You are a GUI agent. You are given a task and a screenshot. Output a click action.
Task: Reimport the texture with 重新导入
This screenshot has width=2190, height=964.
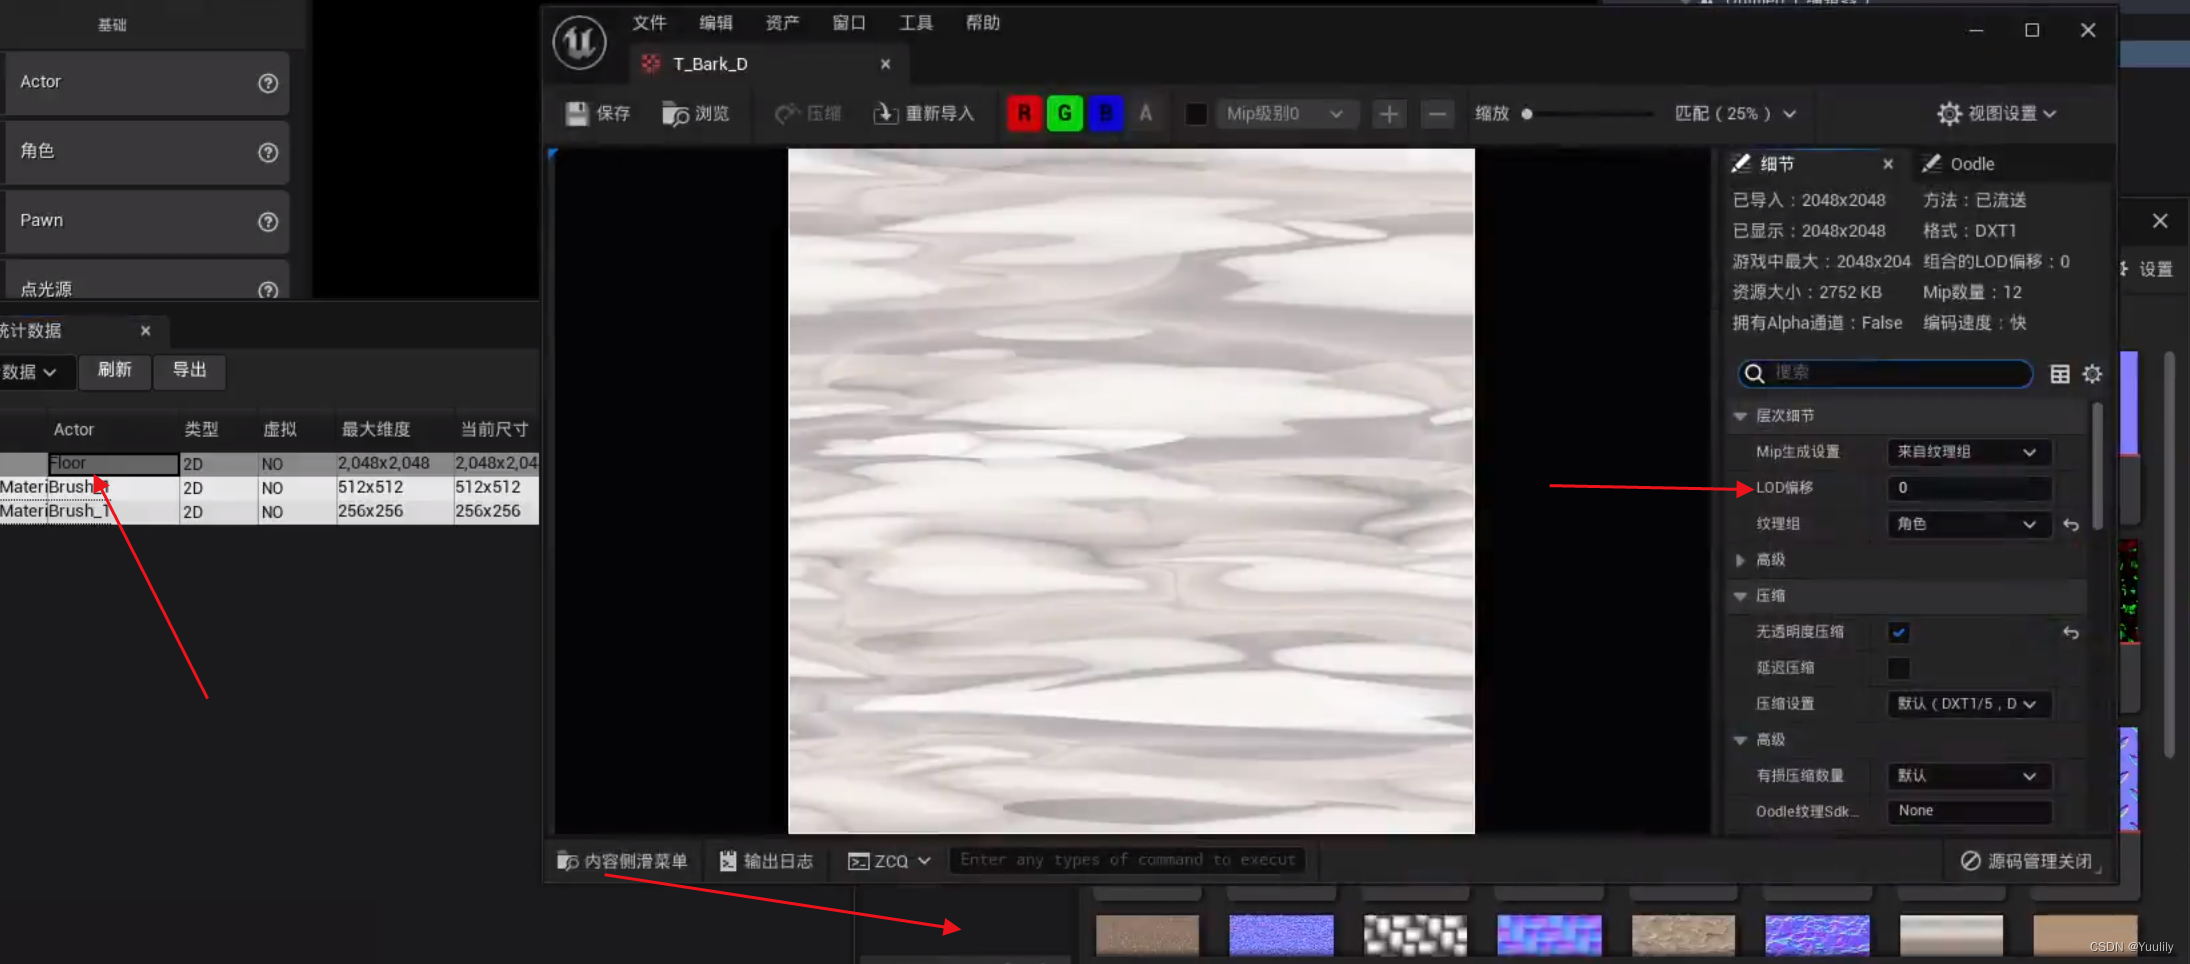tap(924, 114)
